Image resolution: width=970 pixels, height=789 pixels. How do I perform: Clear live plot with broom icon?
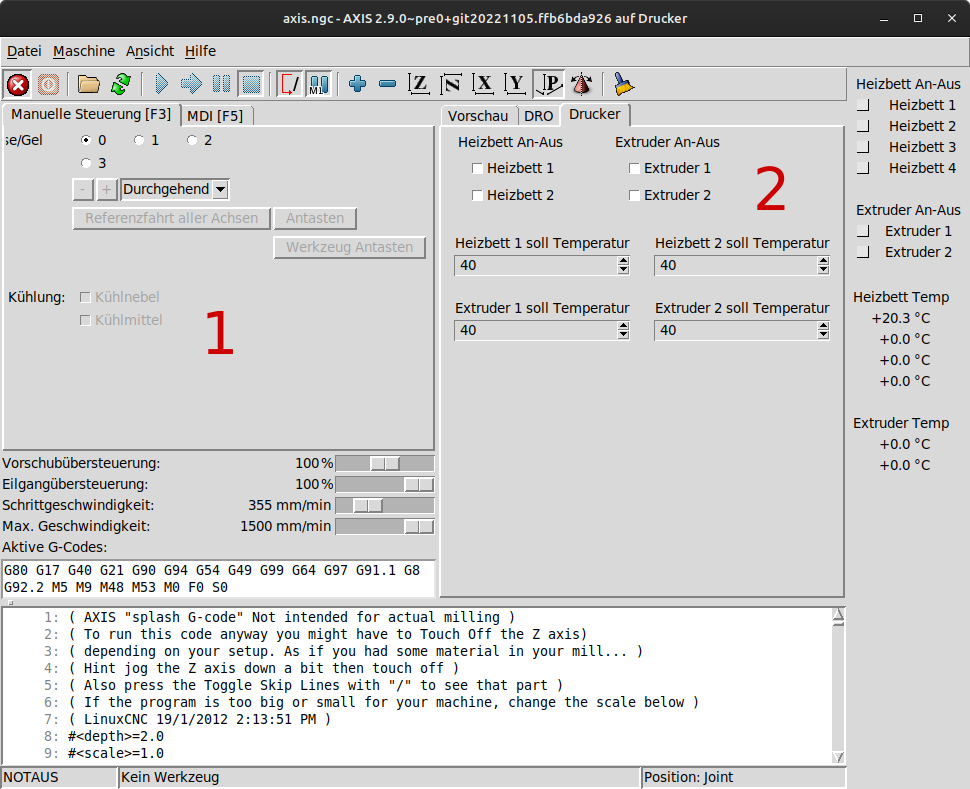coord(624,84)
